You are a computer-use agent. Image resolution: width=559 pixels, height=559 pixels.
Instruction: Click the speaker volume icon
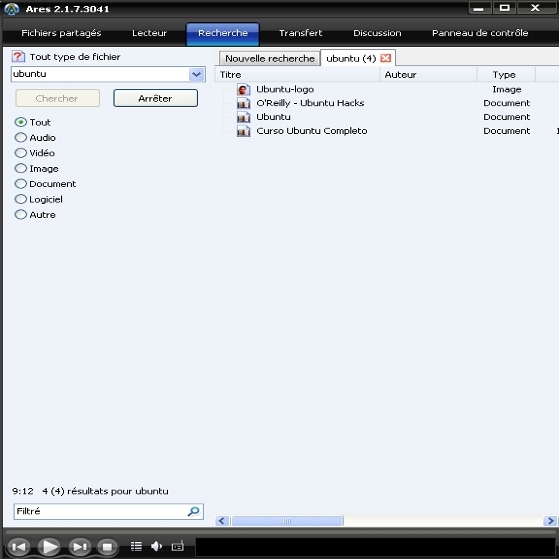tap(157, 546)
